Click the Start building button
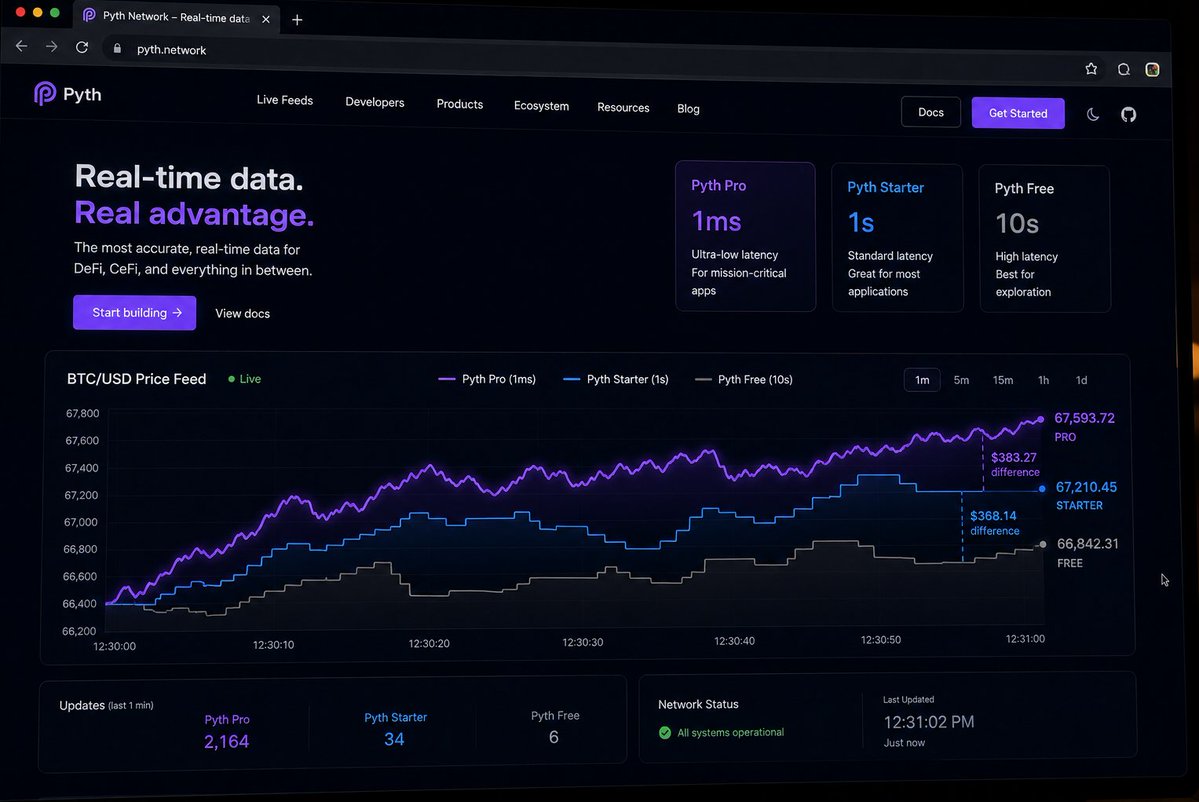The height and width of the screenshot is (802, 1199). pyautogui.click(x=135, y=313)
